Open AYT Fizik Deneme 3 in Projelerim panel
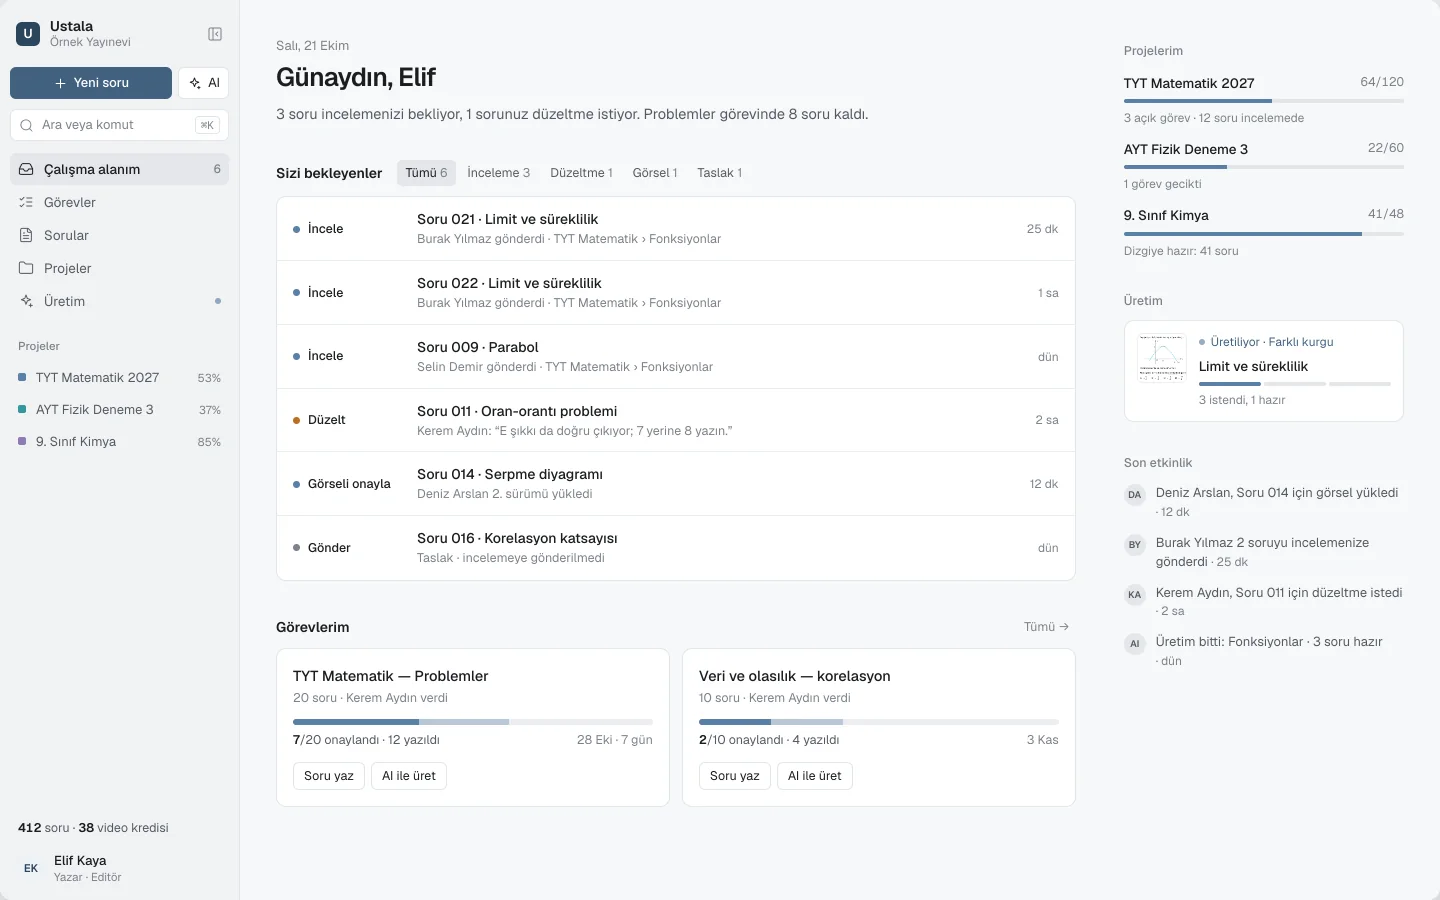This screenshot has height=900, width=1440. [x=1264, y=166]
